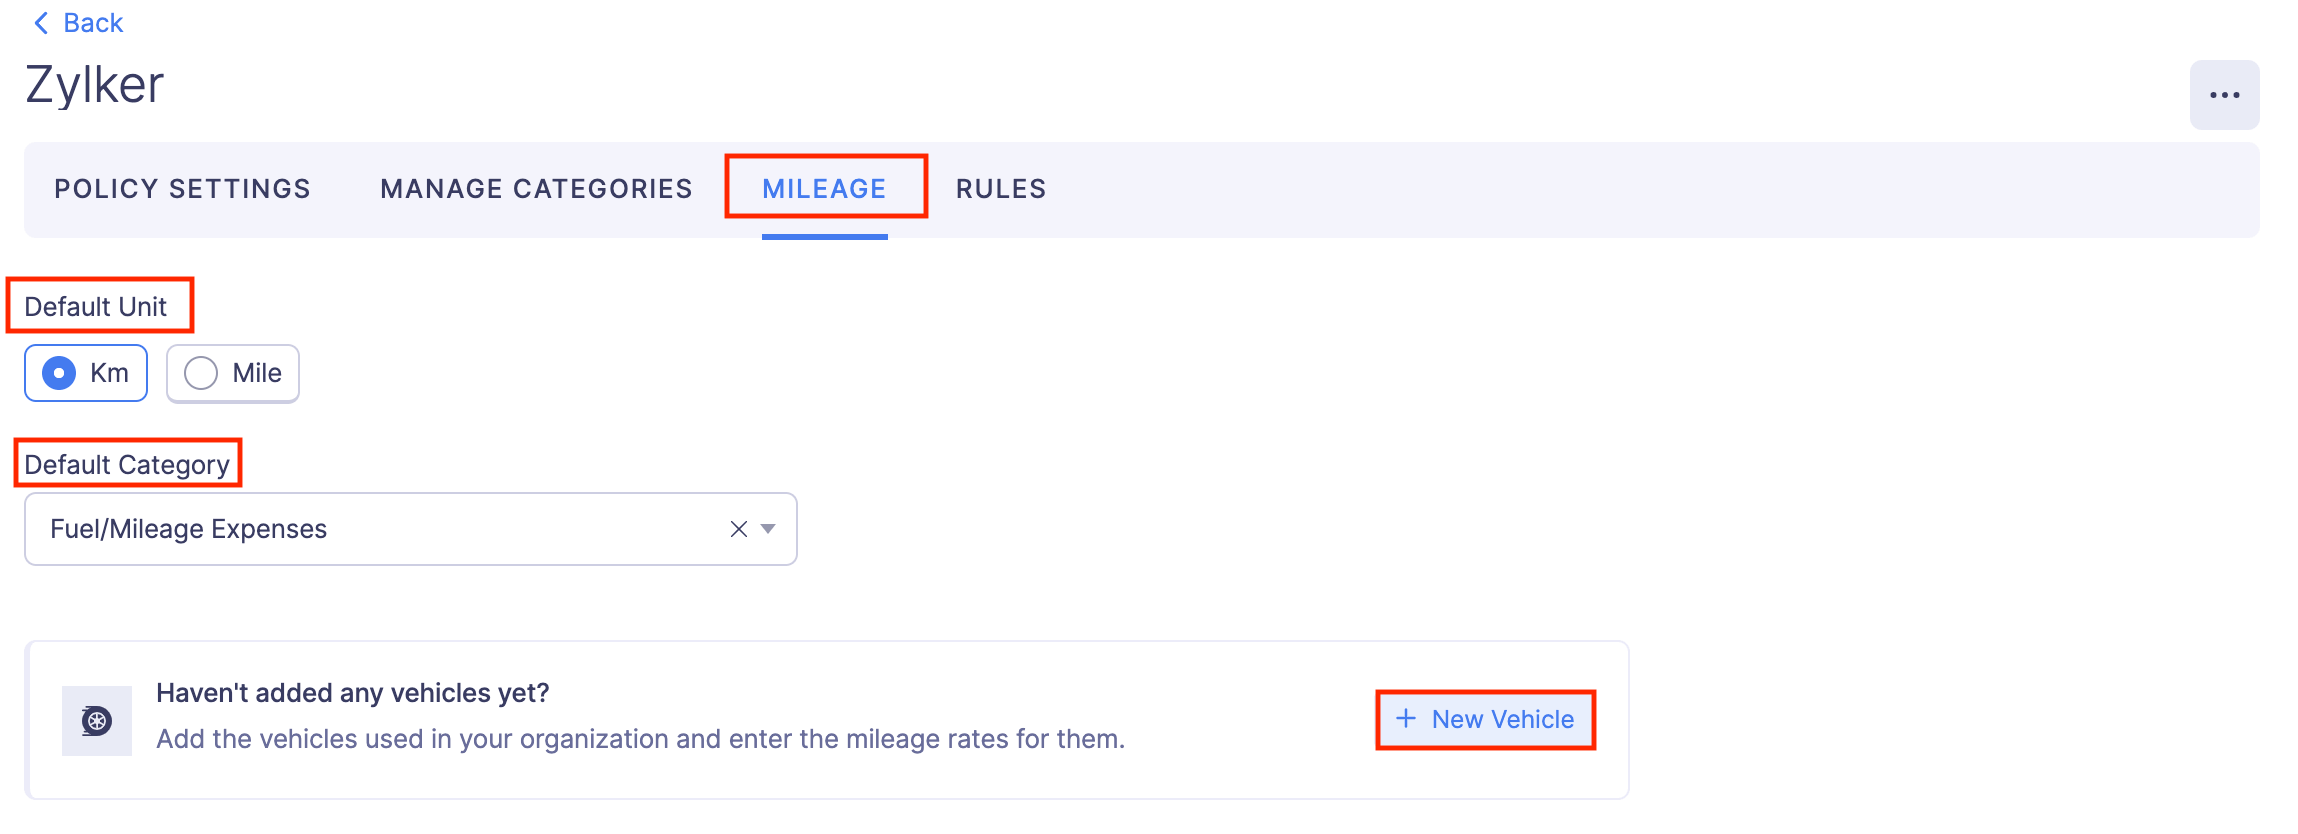Click the back chevron arrow icon

coord(39,22)
